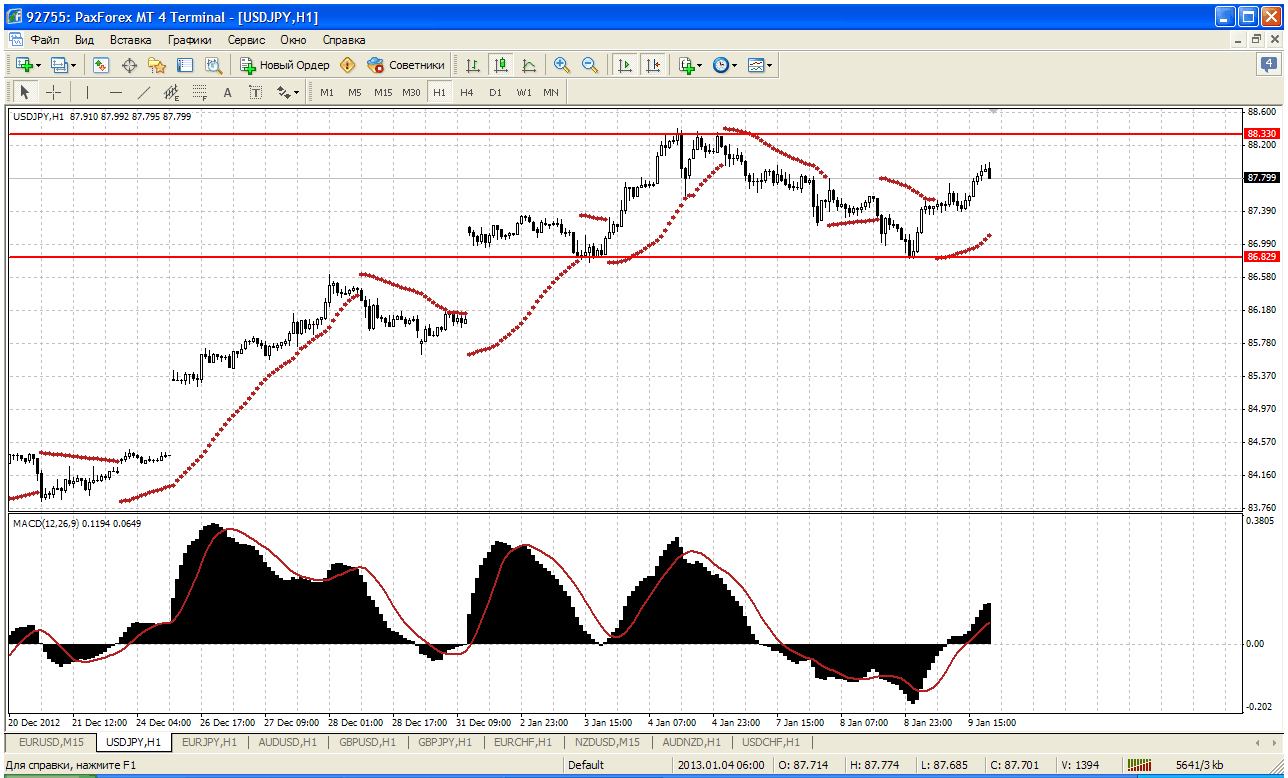Click the zoom in magnifier icon
1288x778 pixels.
[x=562, y=65]
